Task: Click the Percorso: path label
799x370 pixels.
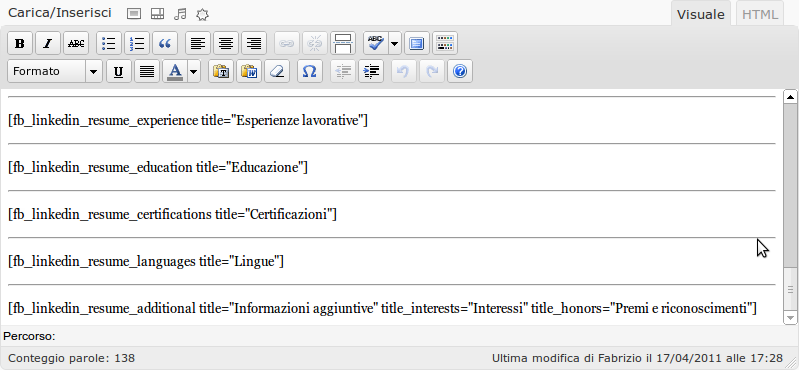Action: click(29, 336)
